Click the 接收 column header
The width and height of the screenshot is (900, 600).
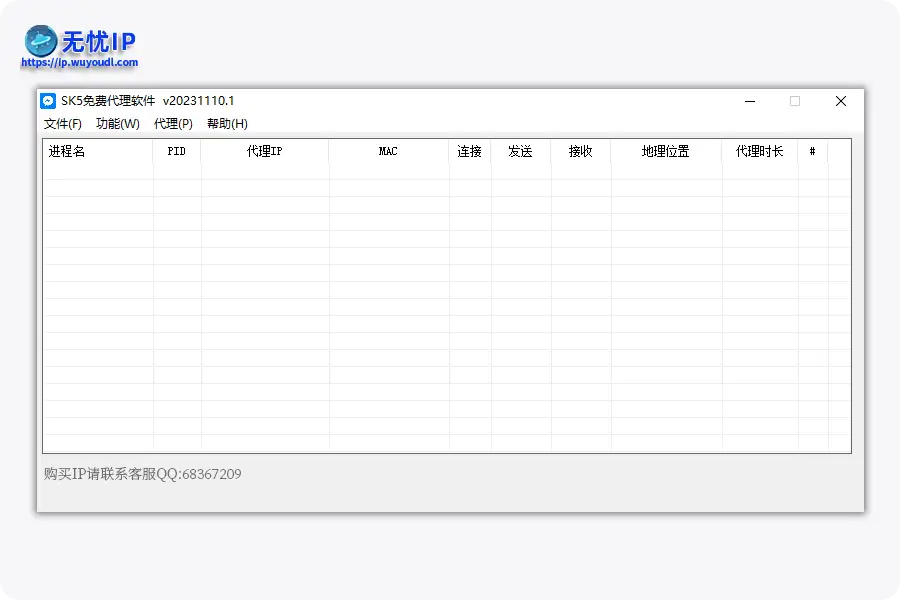[x=581, y=152]
